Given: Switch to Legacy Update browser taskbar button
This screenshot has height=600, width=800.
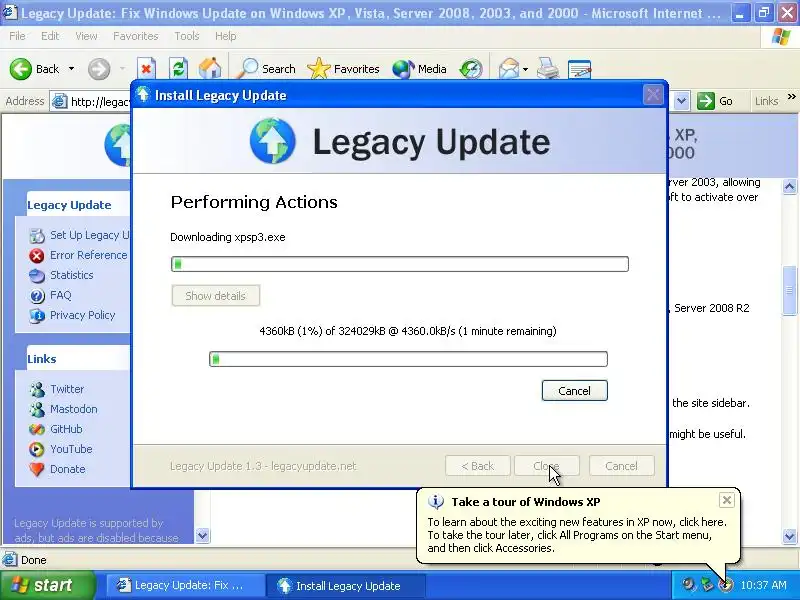Looking at the screenshot, I should click(186, 585).
